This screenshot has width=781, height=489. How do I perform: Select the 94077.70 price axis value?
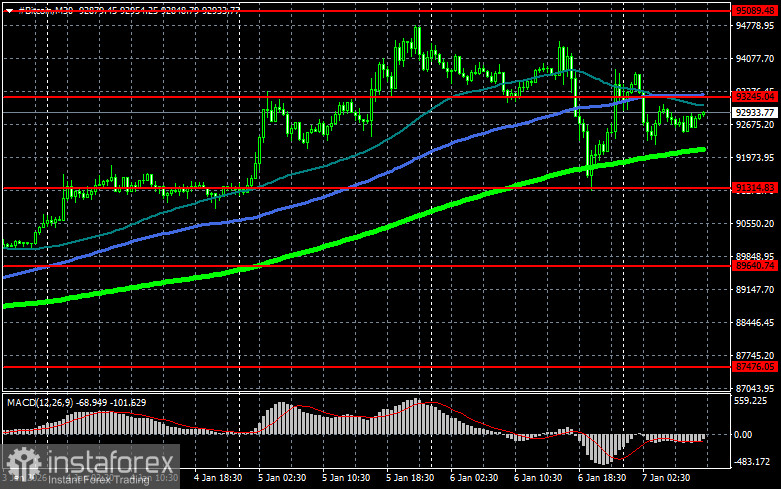(x=755, y=59)
